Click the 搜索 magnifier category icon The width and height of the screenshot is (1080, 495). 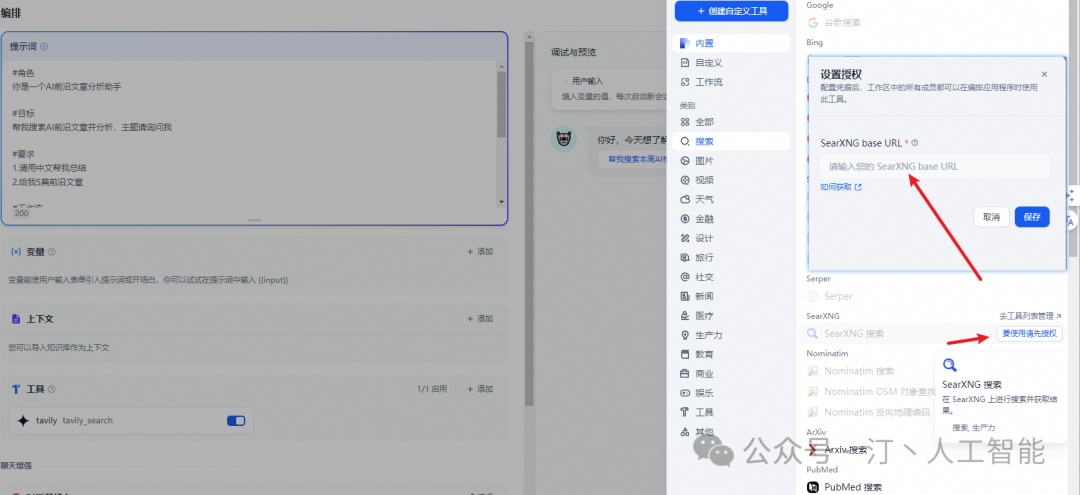(685, 141)
